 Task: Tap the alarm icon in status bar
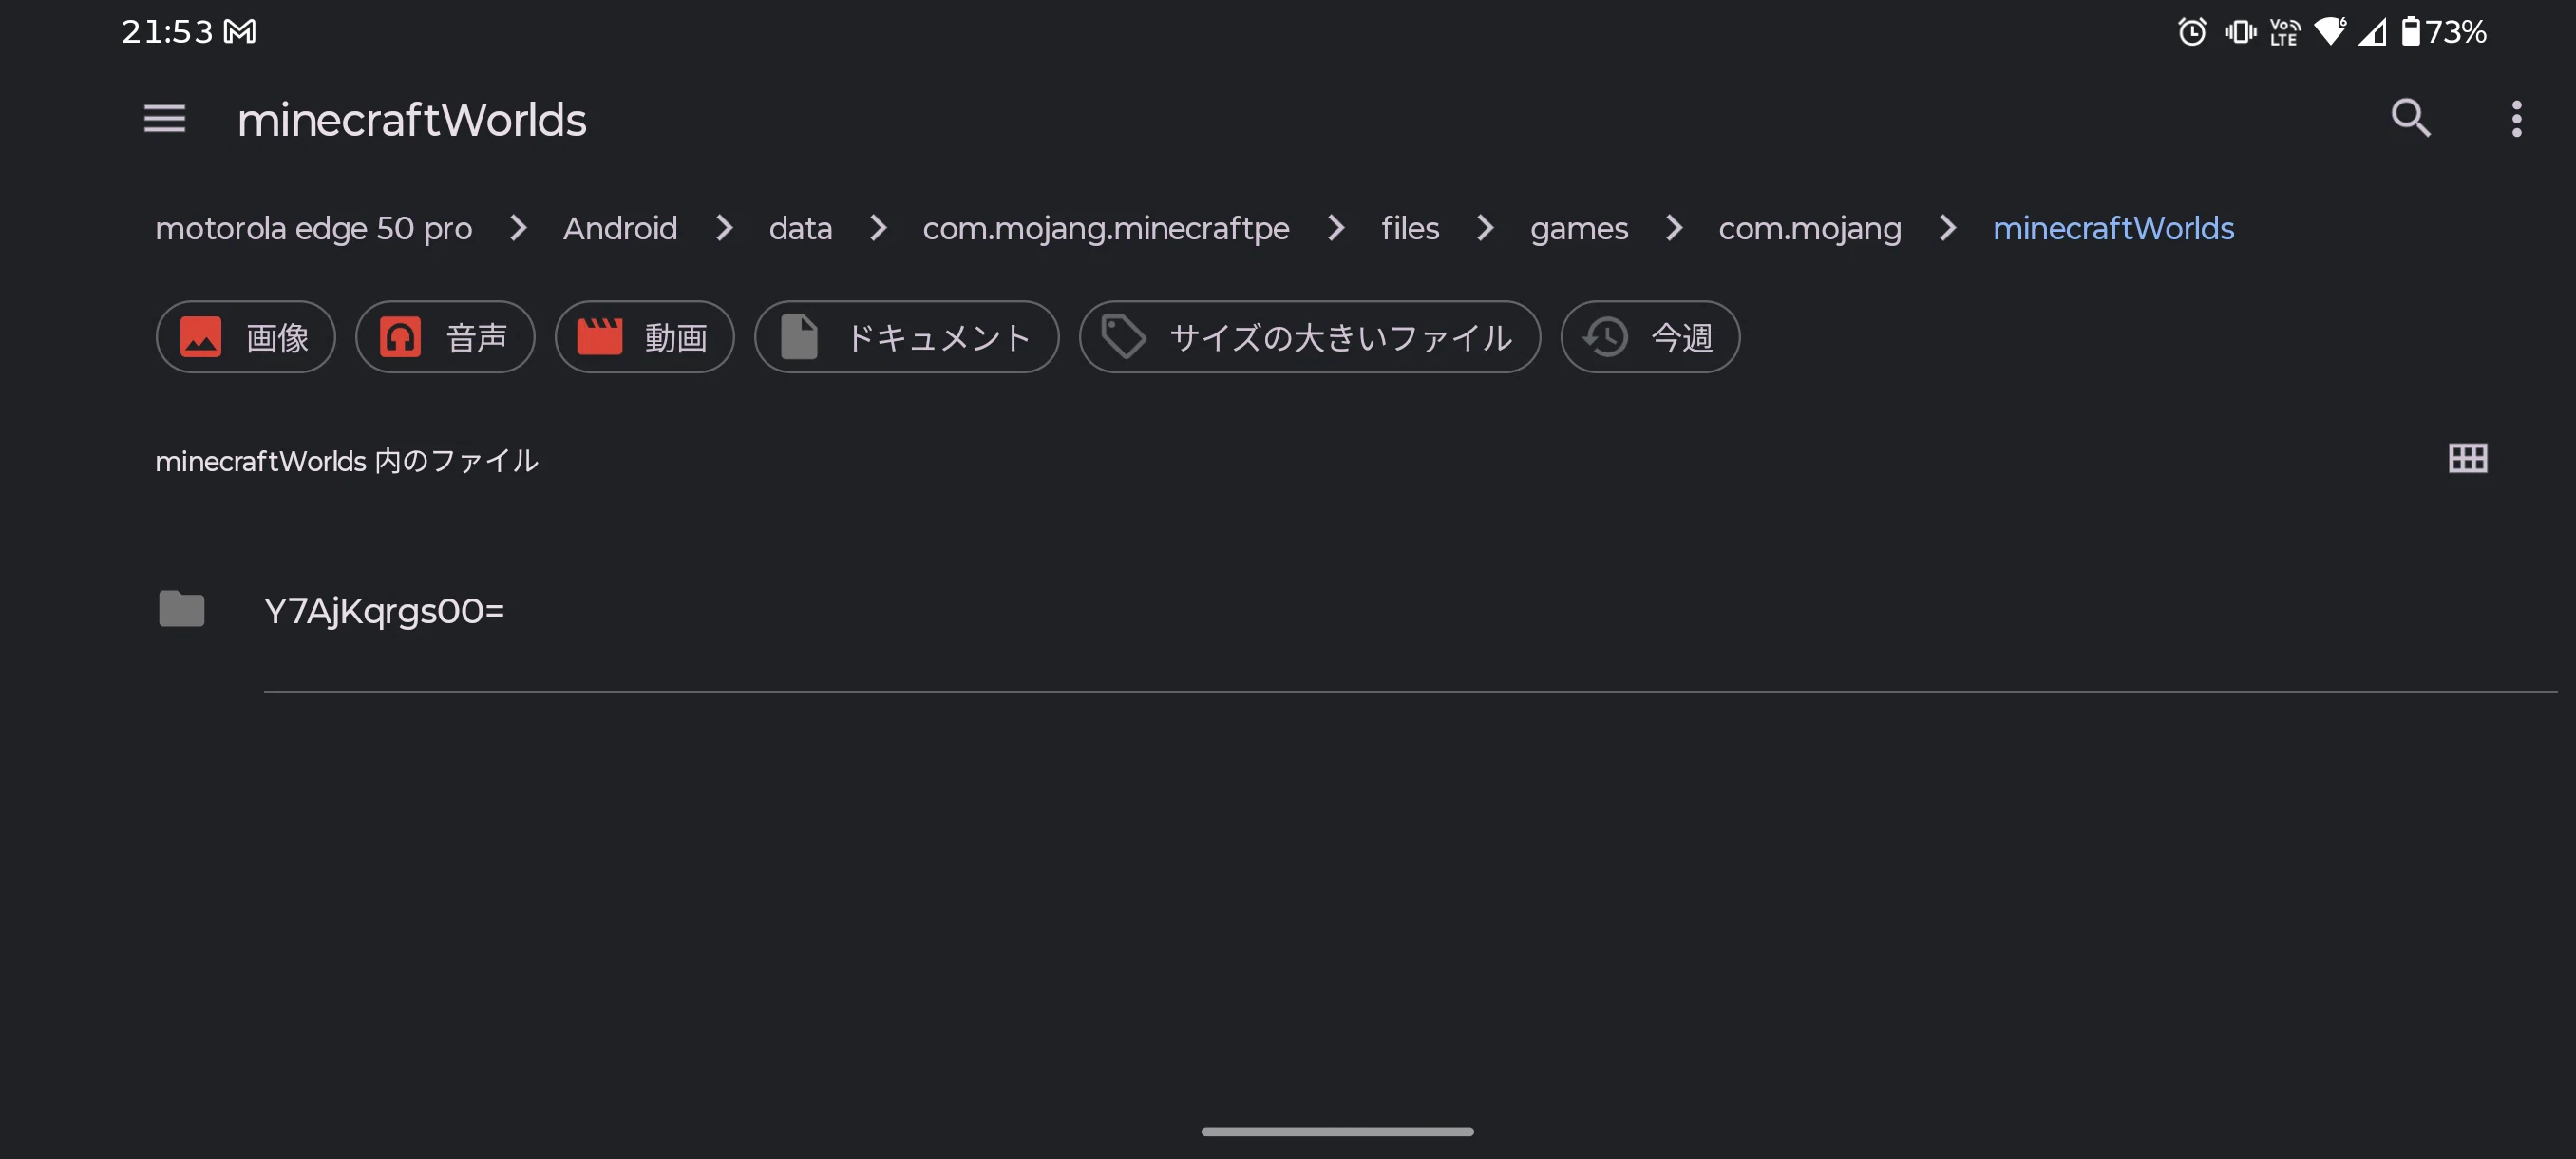[x=2192, y=31]
